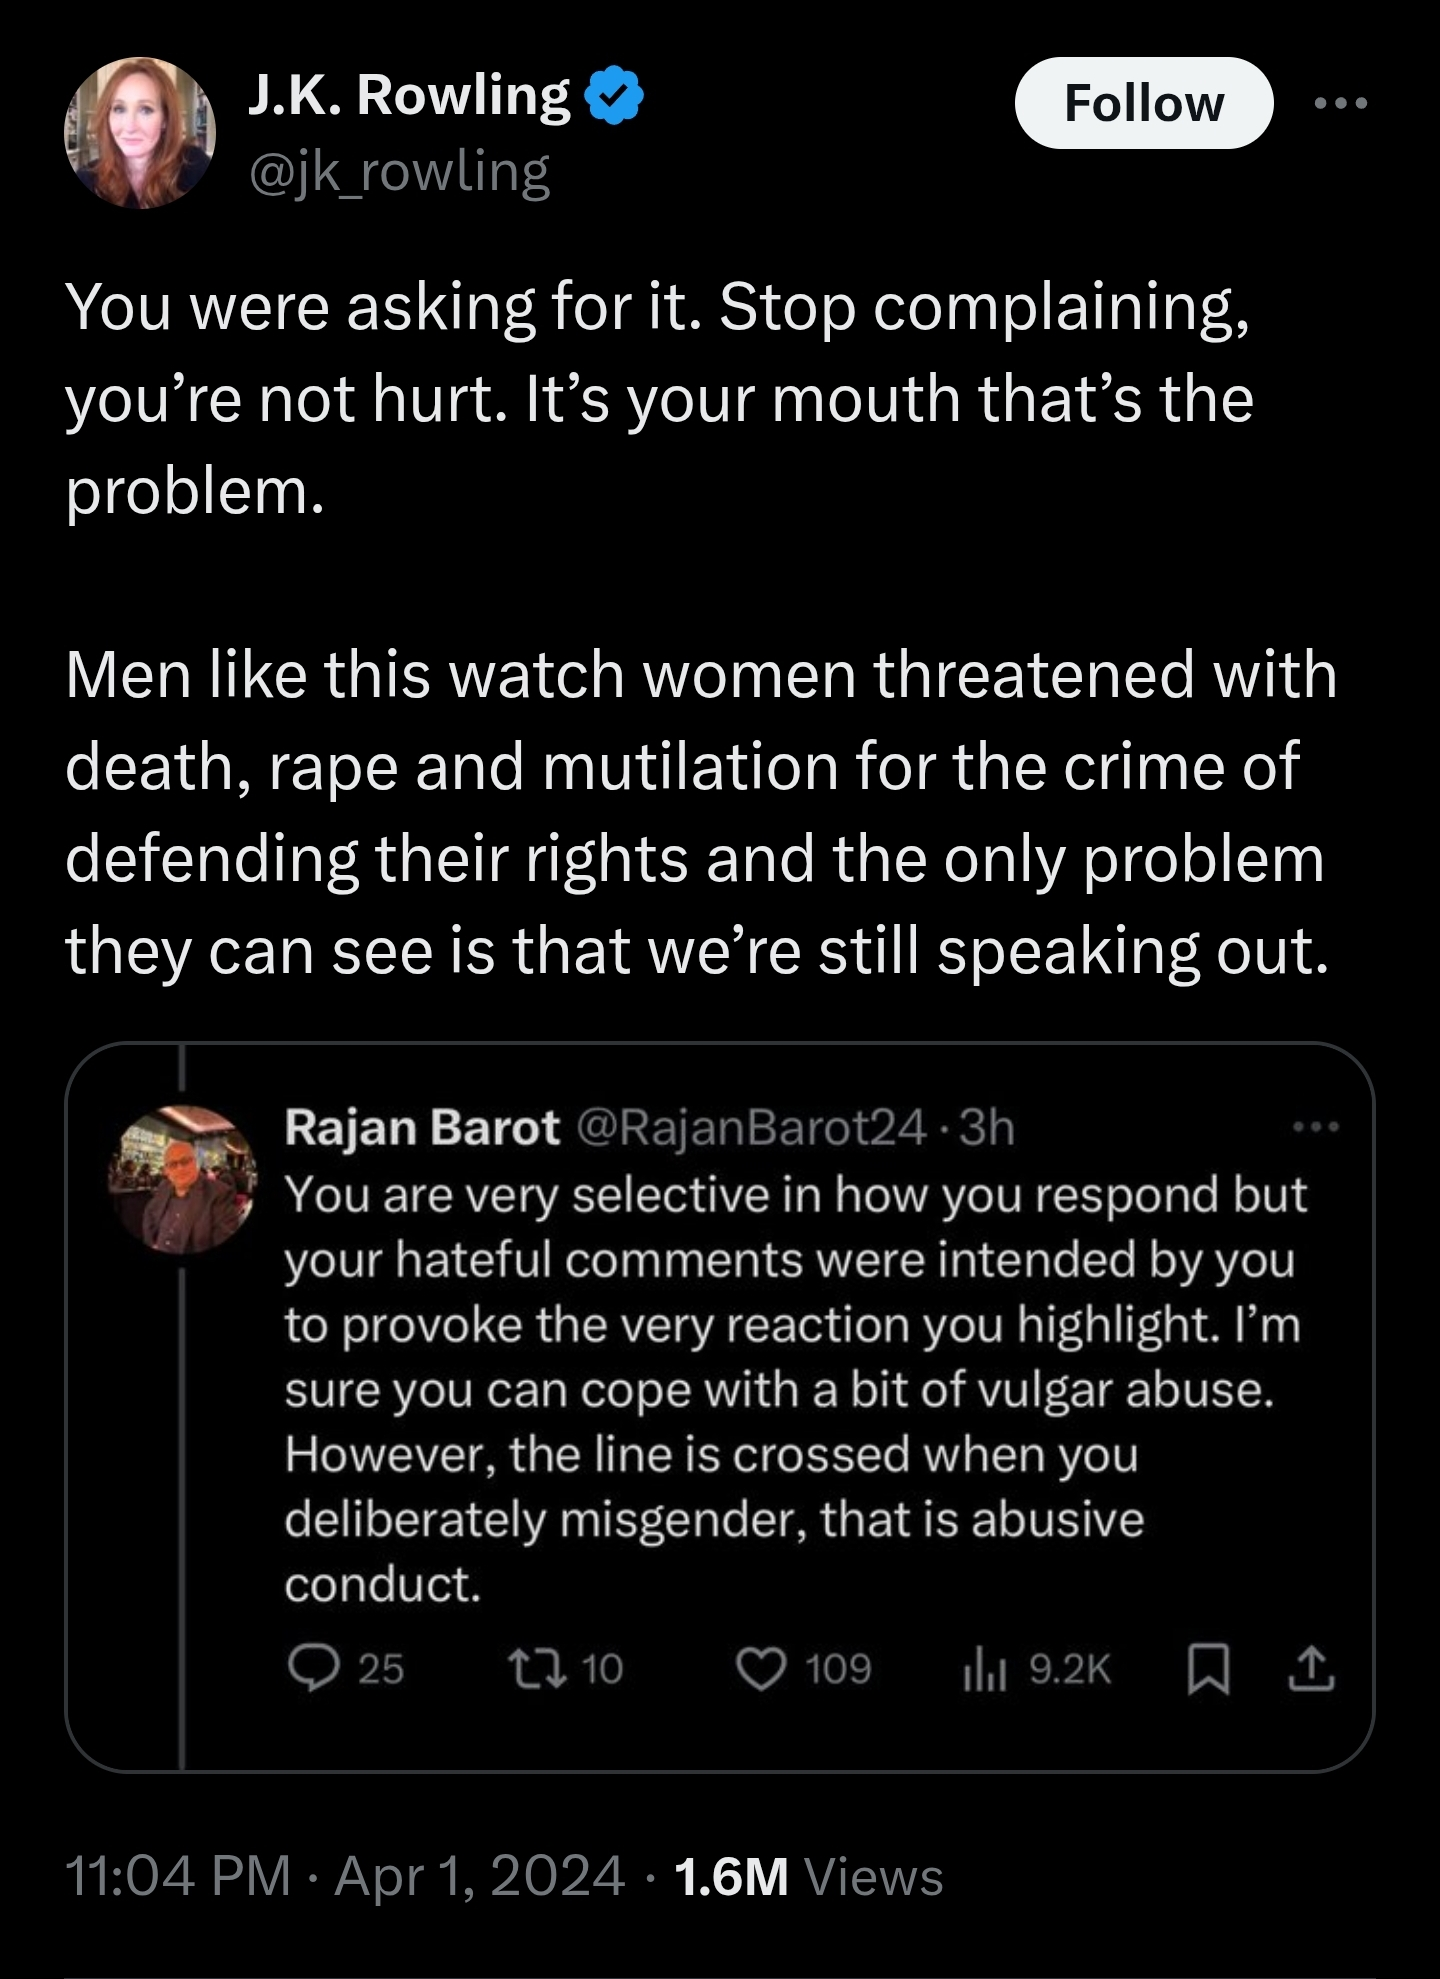Open the @jk_rowling handle link
This screenshot has height=1979, width=1440.
(398, 172)
